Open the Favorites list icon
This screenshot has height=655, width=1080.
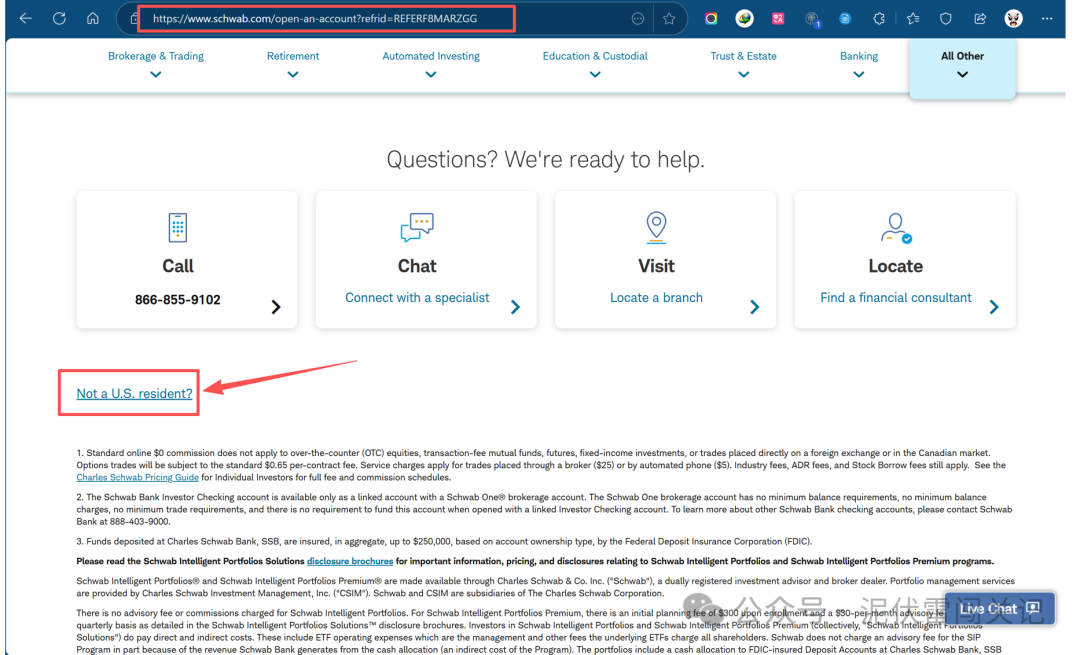(913, 19)
